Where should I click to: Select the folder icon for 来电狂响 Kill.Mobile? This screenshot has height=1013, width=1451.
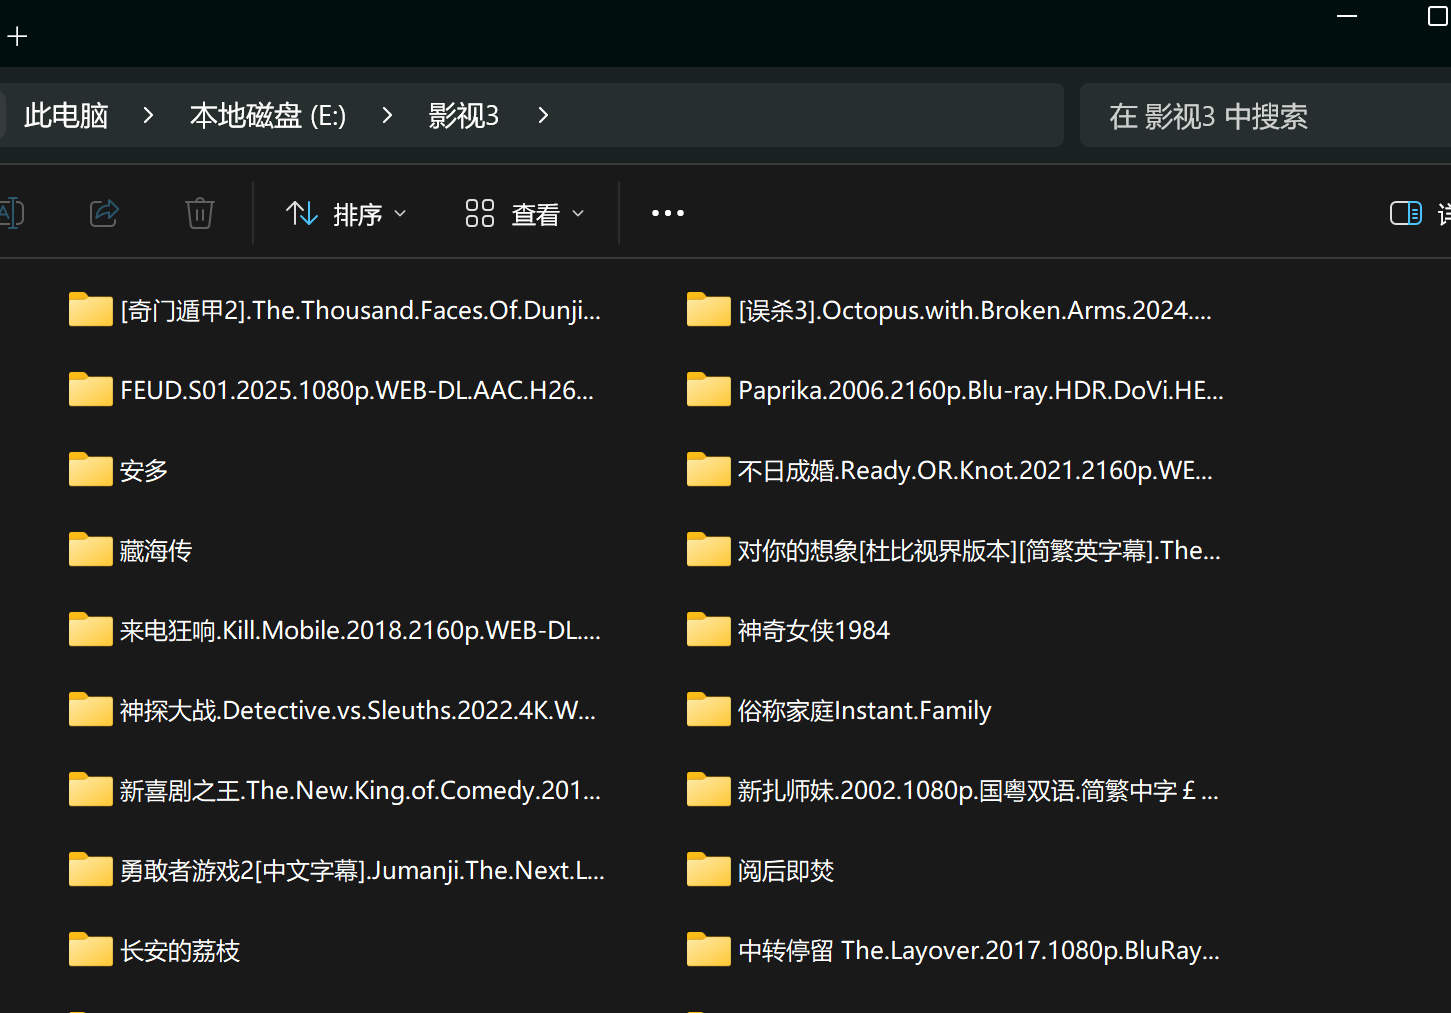pos(90,630)
